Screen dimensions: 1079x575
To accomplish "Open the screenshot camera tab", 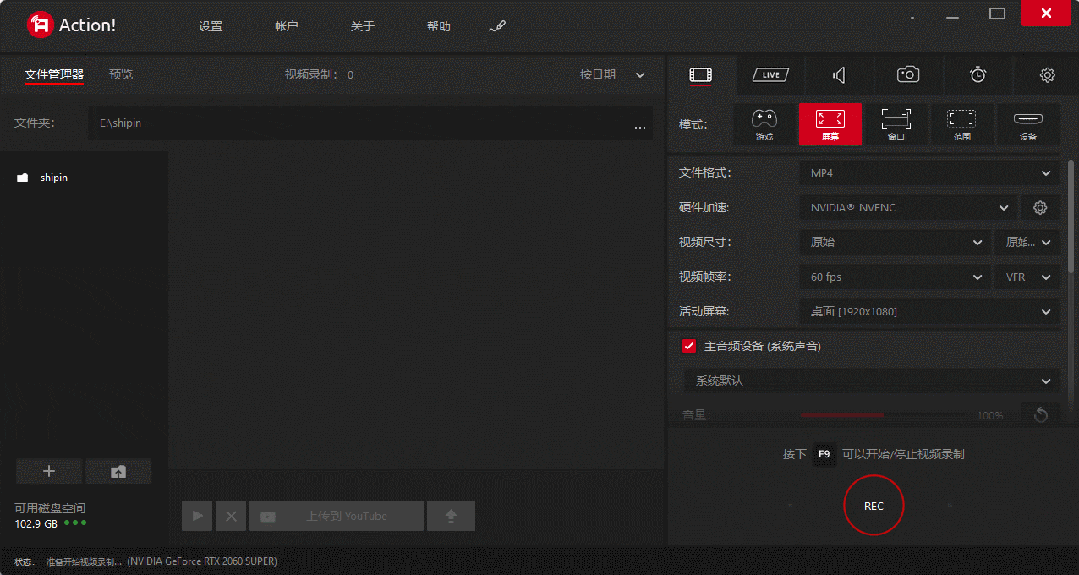I will click(x=908, y=75).
